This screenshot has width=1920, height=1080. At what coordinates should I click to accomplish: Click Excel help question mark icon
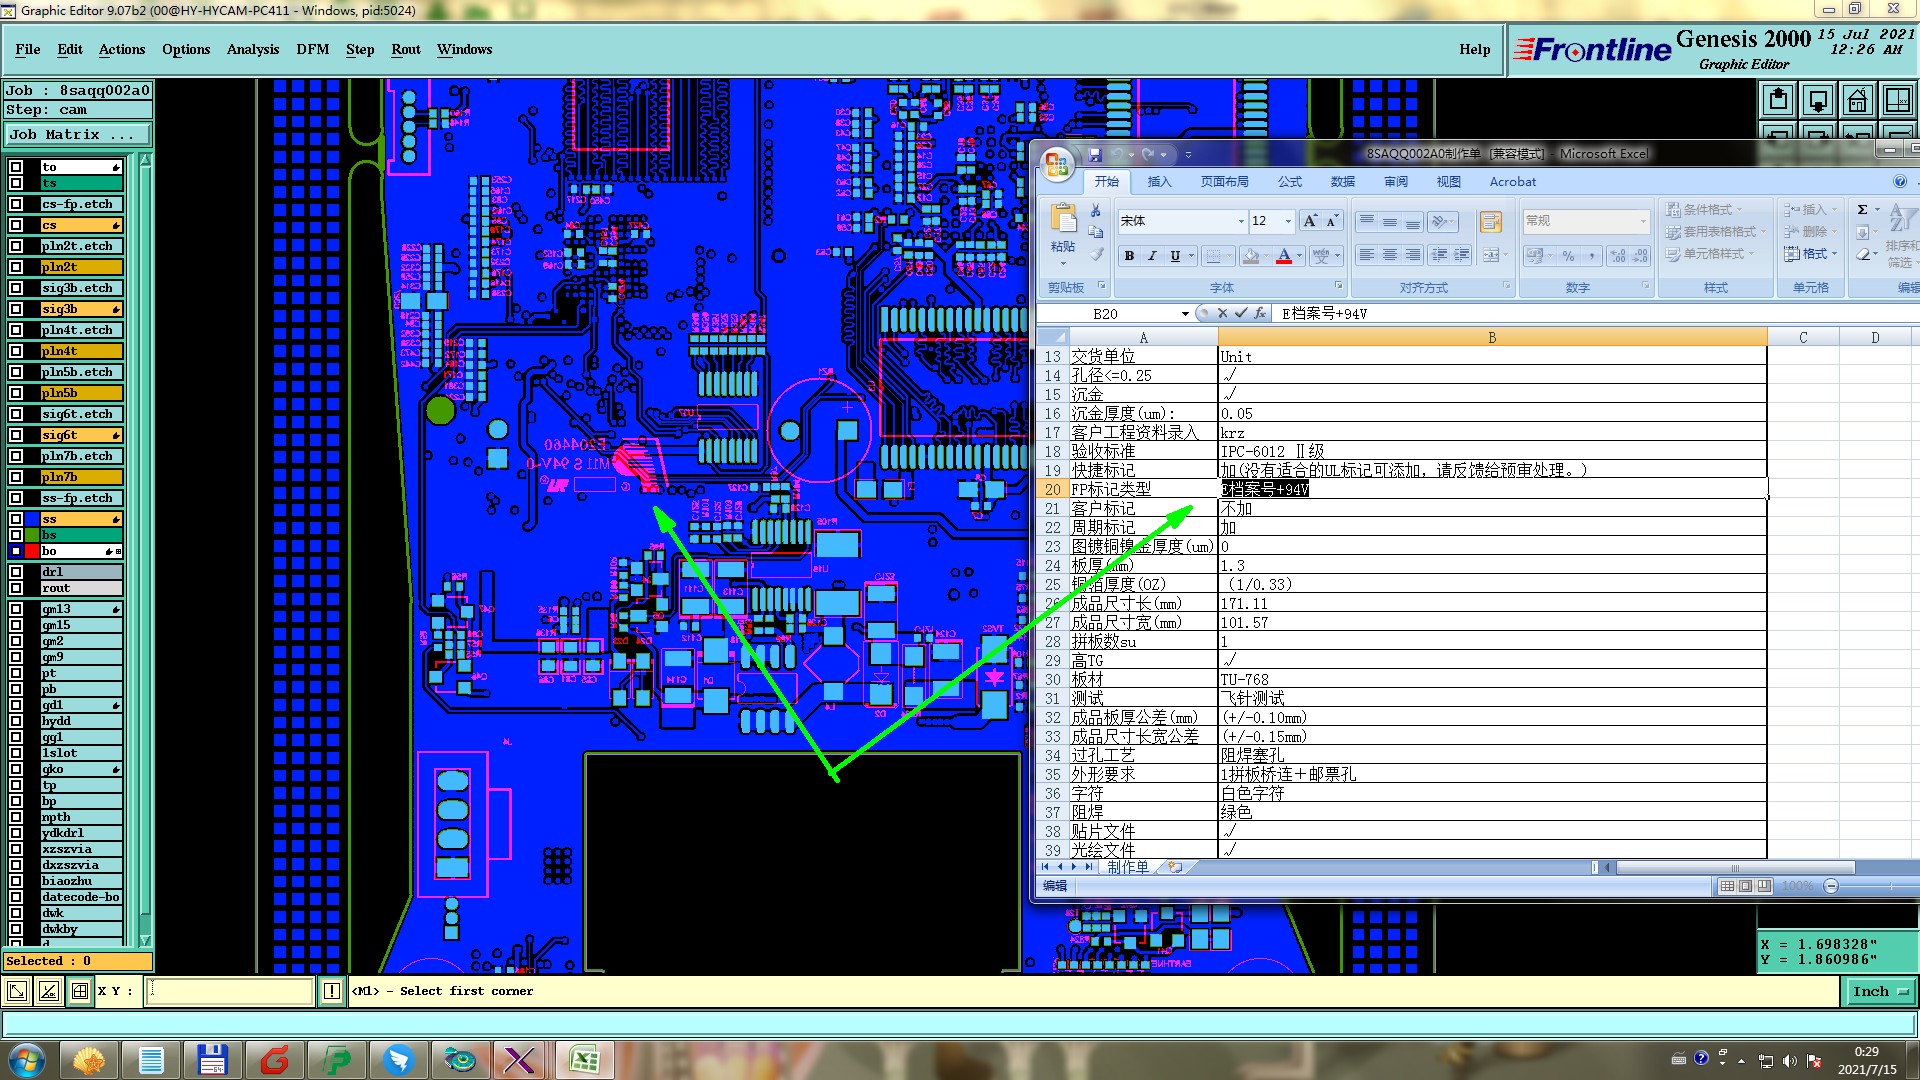coord(1899,181)
